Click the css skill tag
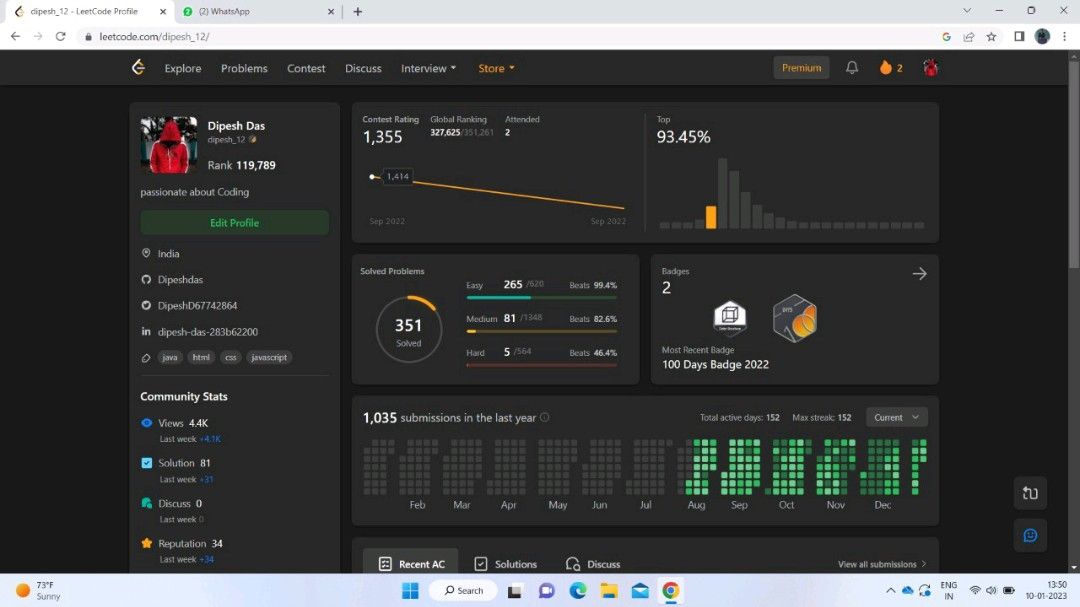 coord(231,358)
